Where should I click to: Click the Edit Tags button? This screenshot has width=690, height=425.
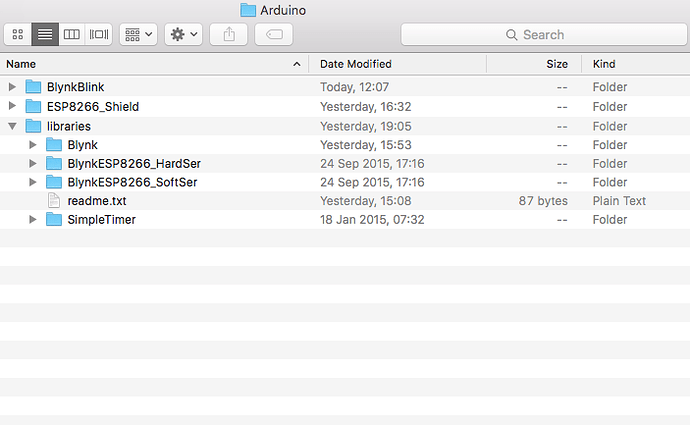pyautogui.click(x=274, y=34)
